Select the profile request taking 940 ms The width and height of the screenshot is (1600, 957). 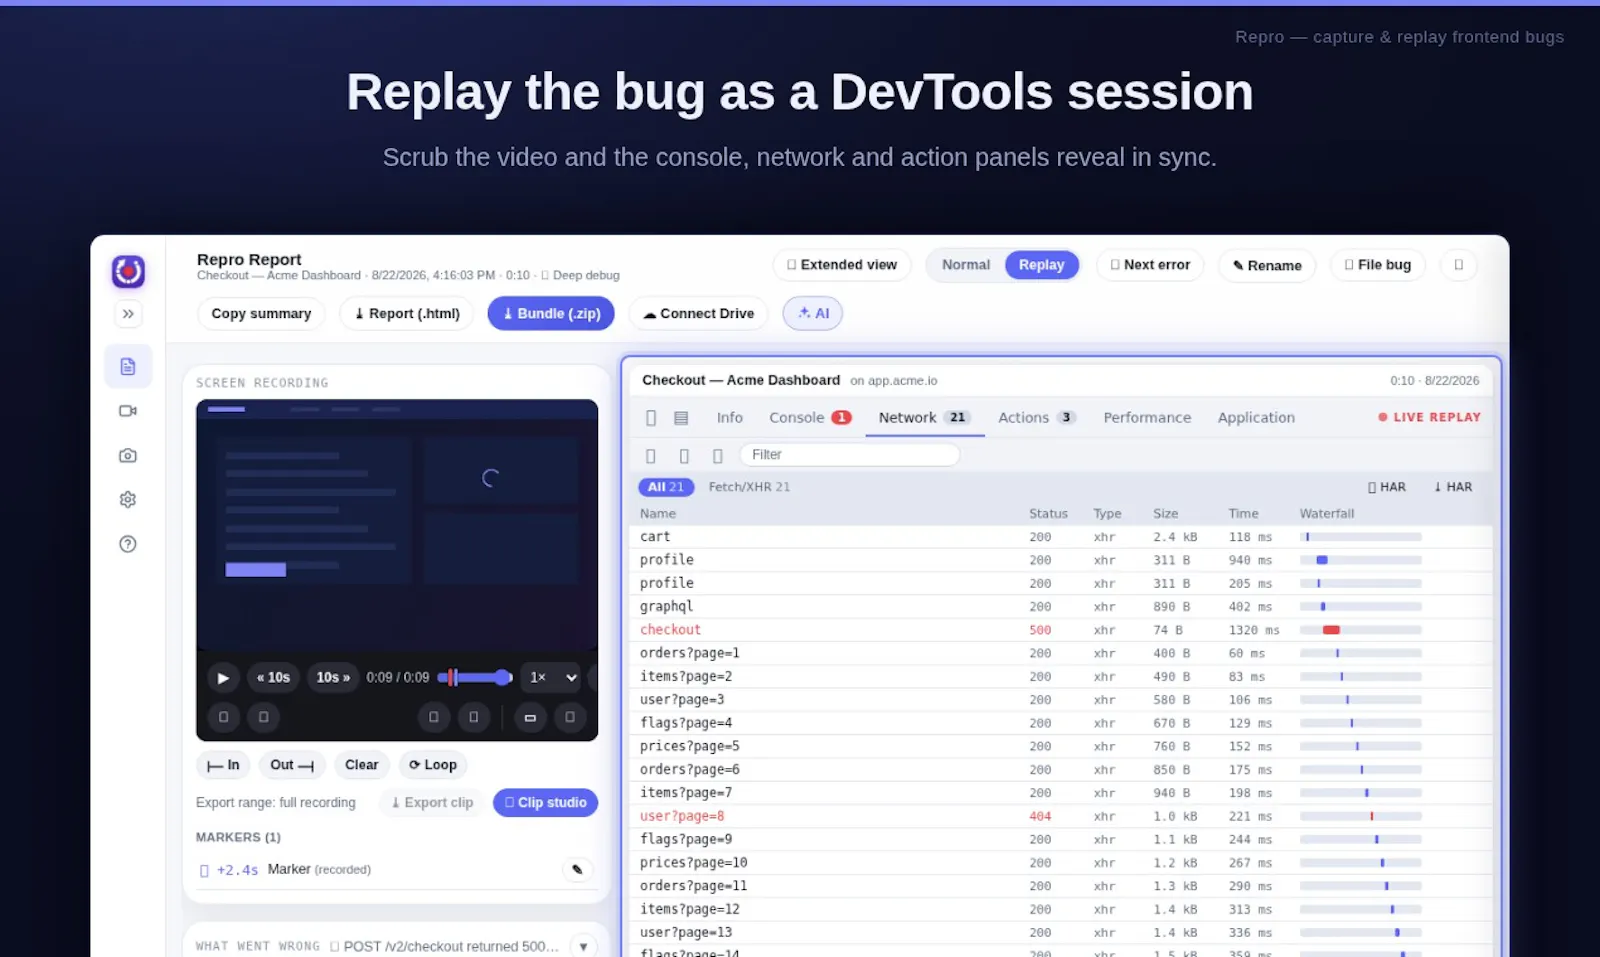1060,560
